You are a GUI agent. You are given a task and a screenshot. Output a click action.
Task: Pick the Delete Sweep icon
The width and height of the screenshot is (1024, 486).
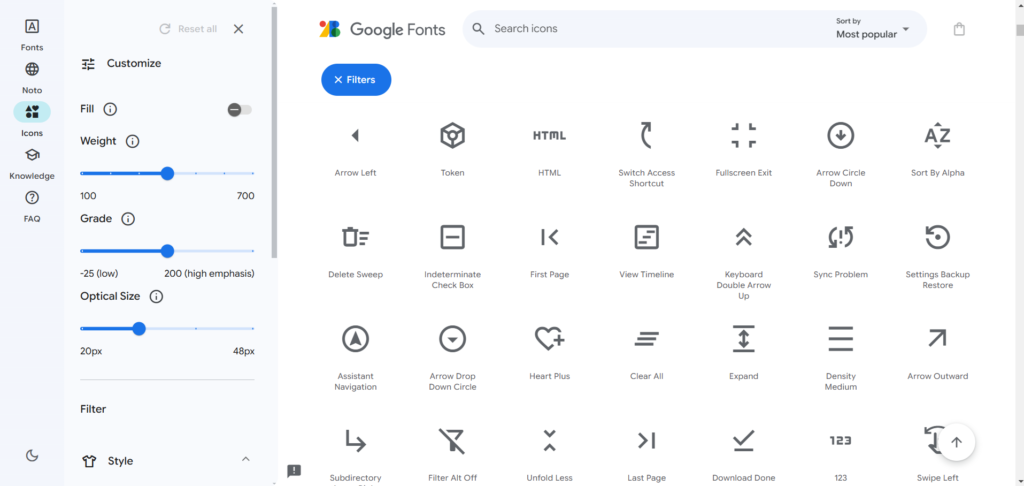click(355, 237)
